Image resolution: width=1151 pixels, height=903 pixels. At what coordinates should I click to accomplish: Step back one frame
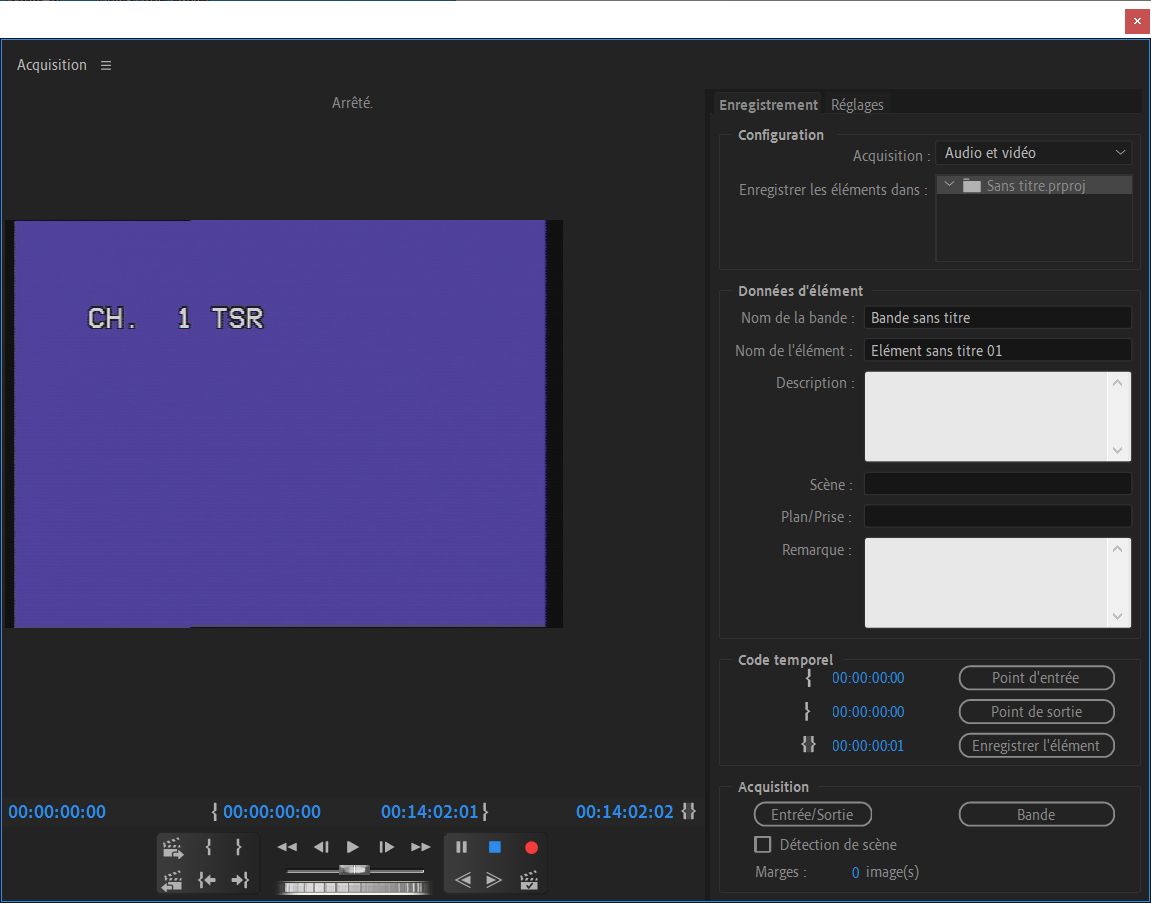coord(320,847)
